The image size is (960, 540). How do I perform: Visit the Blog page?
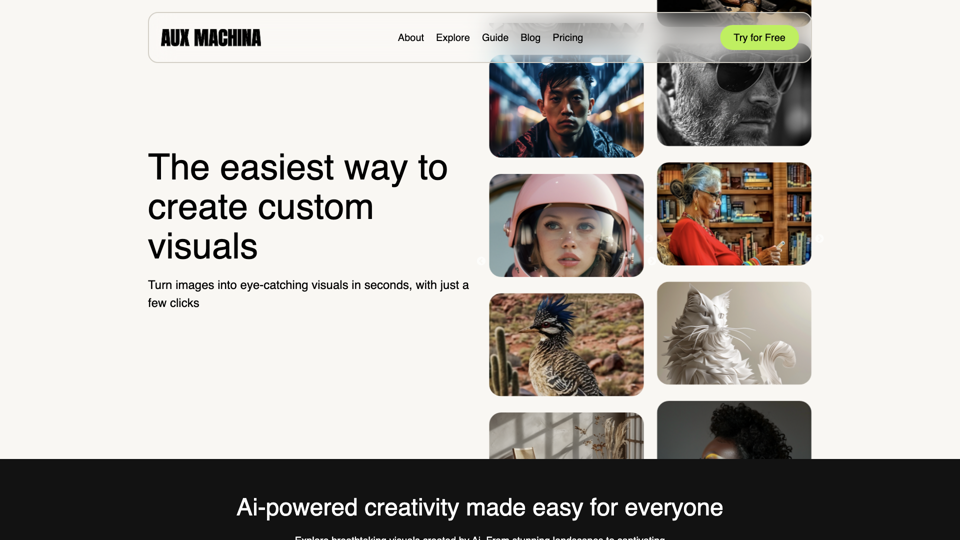[530, 37]
